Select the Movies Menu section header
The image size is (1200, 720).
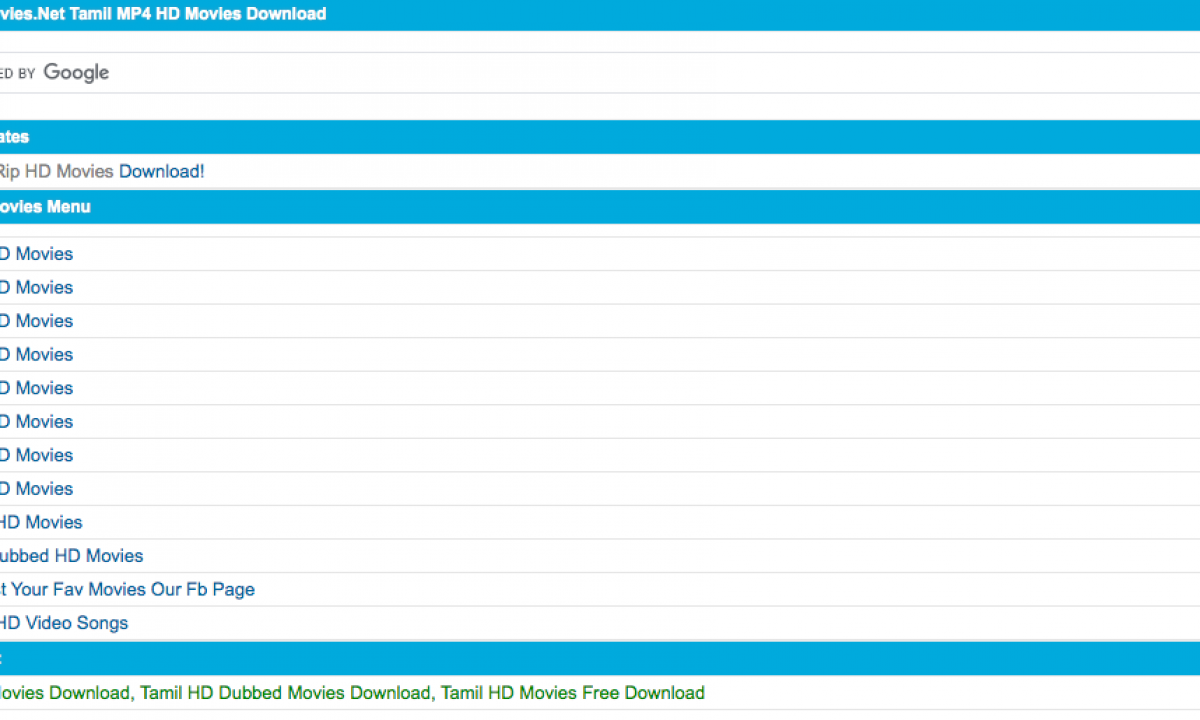click(x=45, y=206)
